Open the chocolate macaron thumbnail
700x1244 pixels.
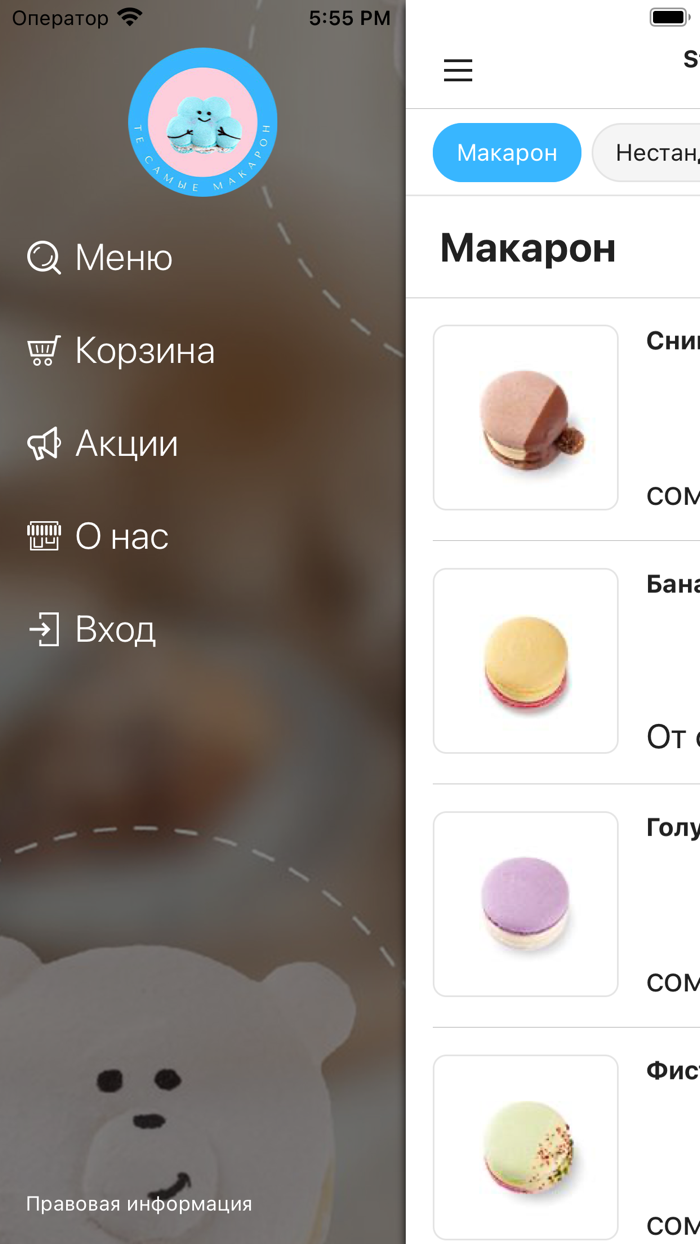(526, 418)
